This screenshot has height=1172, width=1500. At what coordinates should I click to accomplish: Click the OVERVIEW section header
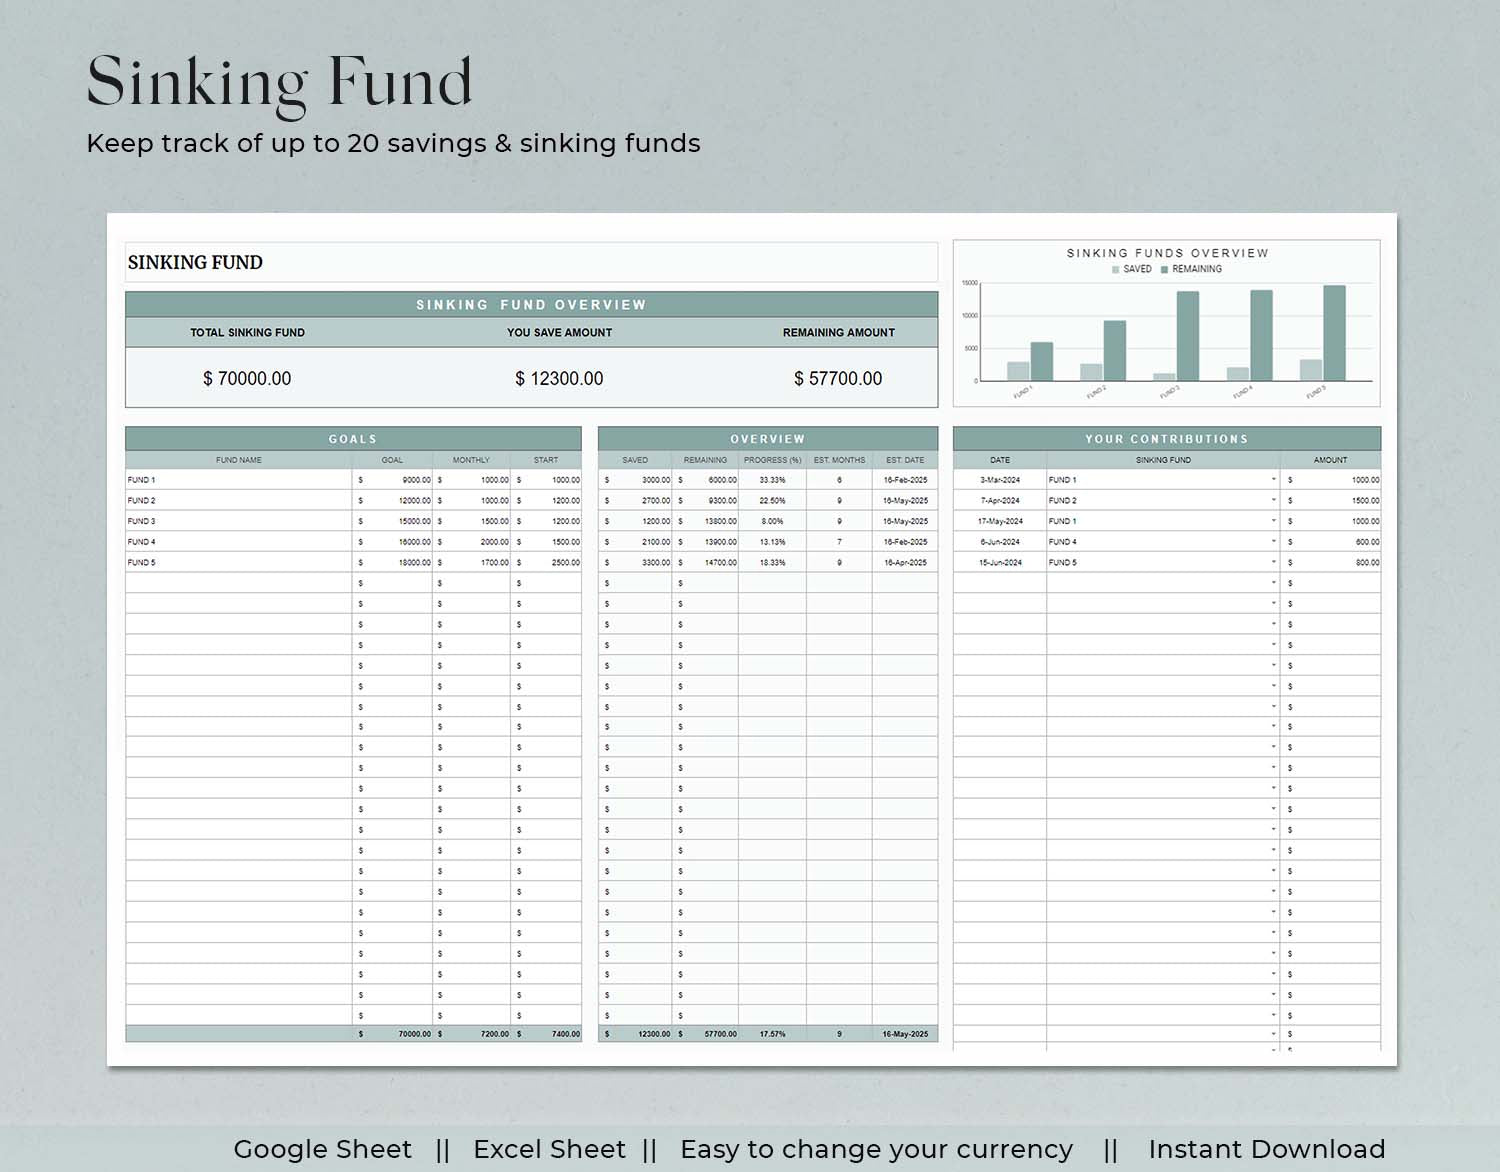click(x=768, y=439)
